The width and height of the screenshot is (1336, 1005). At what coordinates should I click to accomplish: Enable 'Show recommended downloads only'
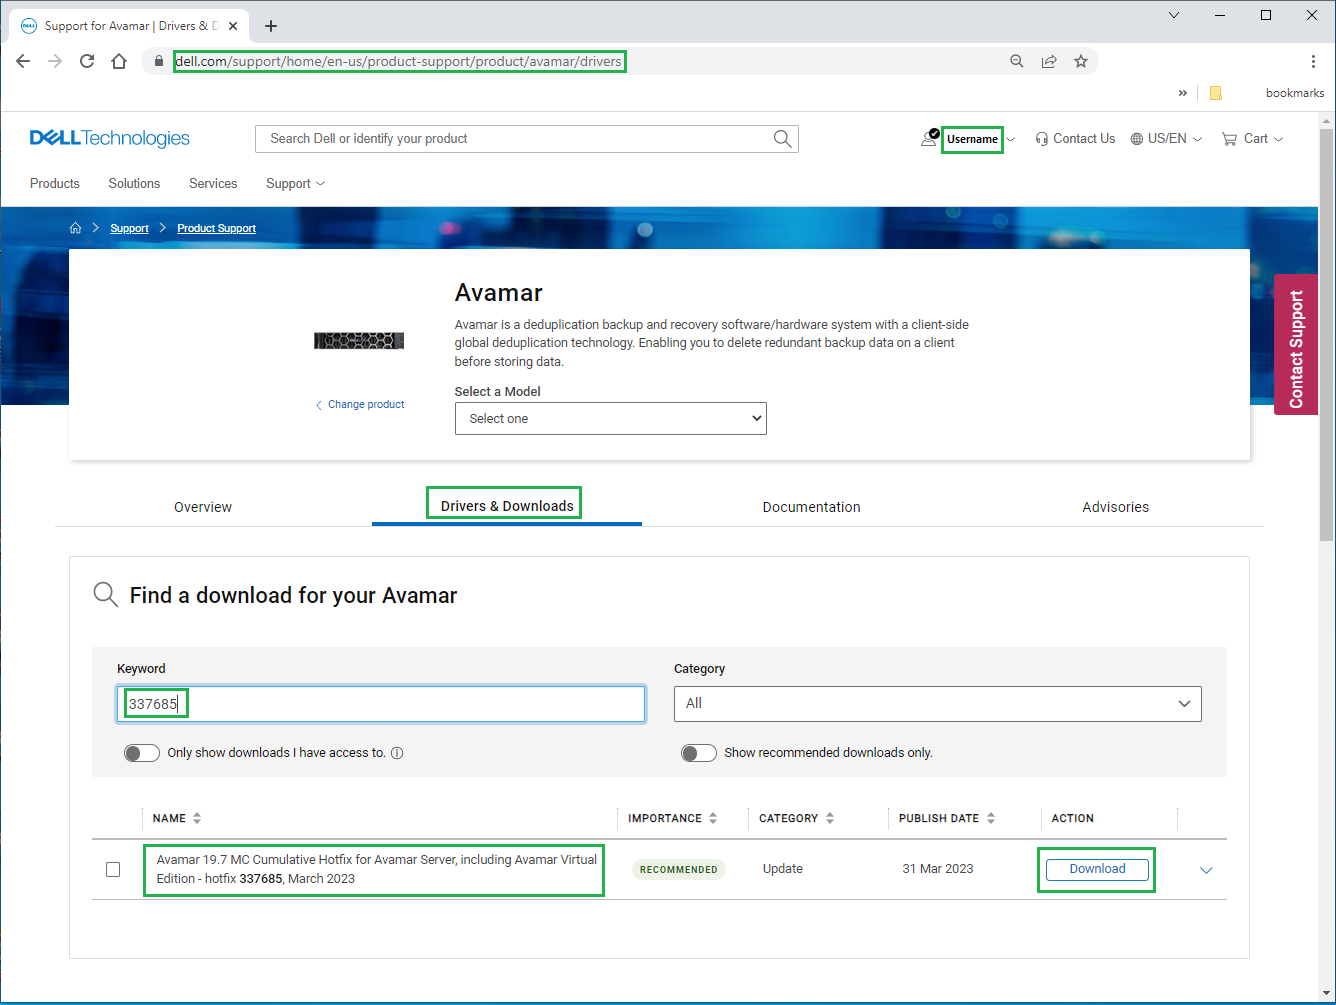point(699,752)
